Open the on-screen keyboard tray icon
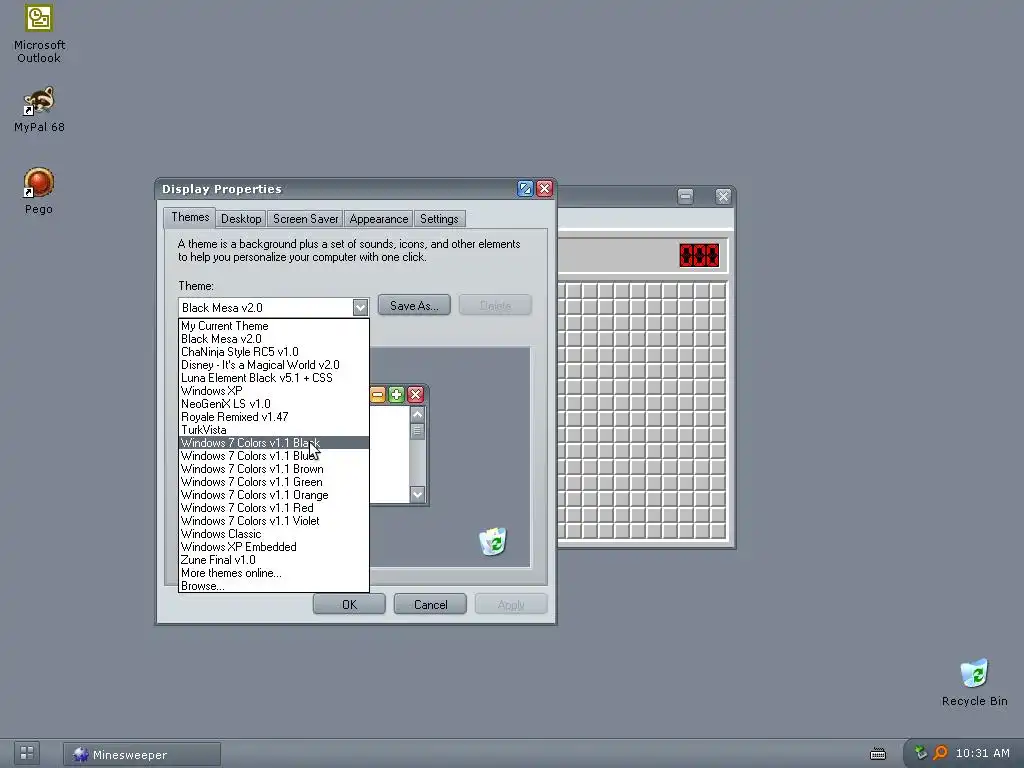 (x=878, y=754)
